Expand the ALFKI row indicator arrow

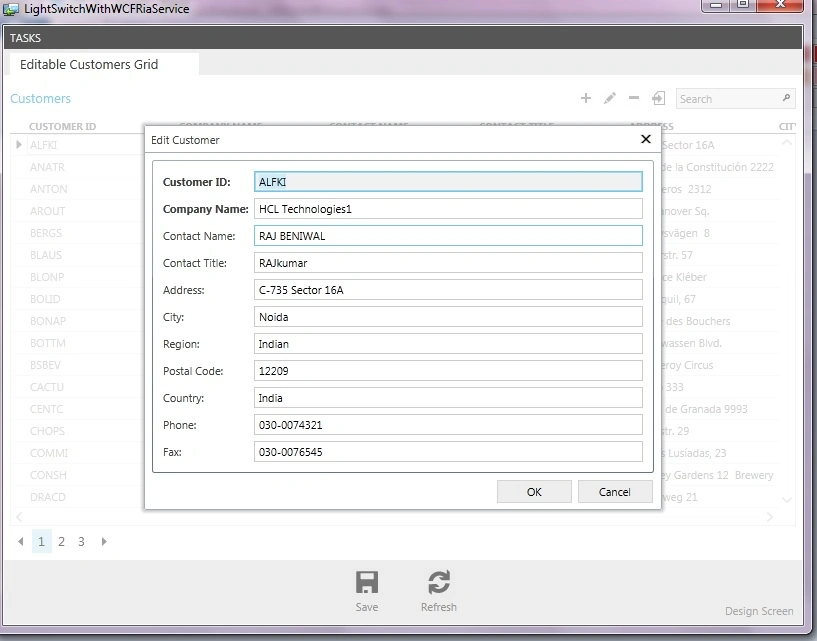click(19, 144)
